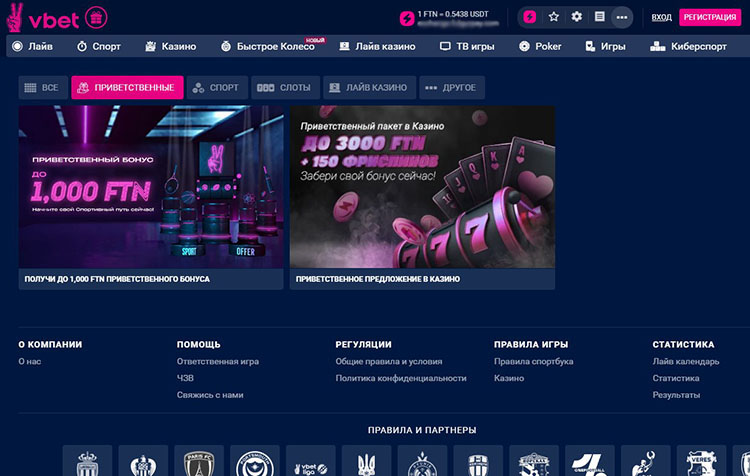Select the ВСЕ promotions filter tab
This screenshot has width=750, height=476.
[43, 88]
